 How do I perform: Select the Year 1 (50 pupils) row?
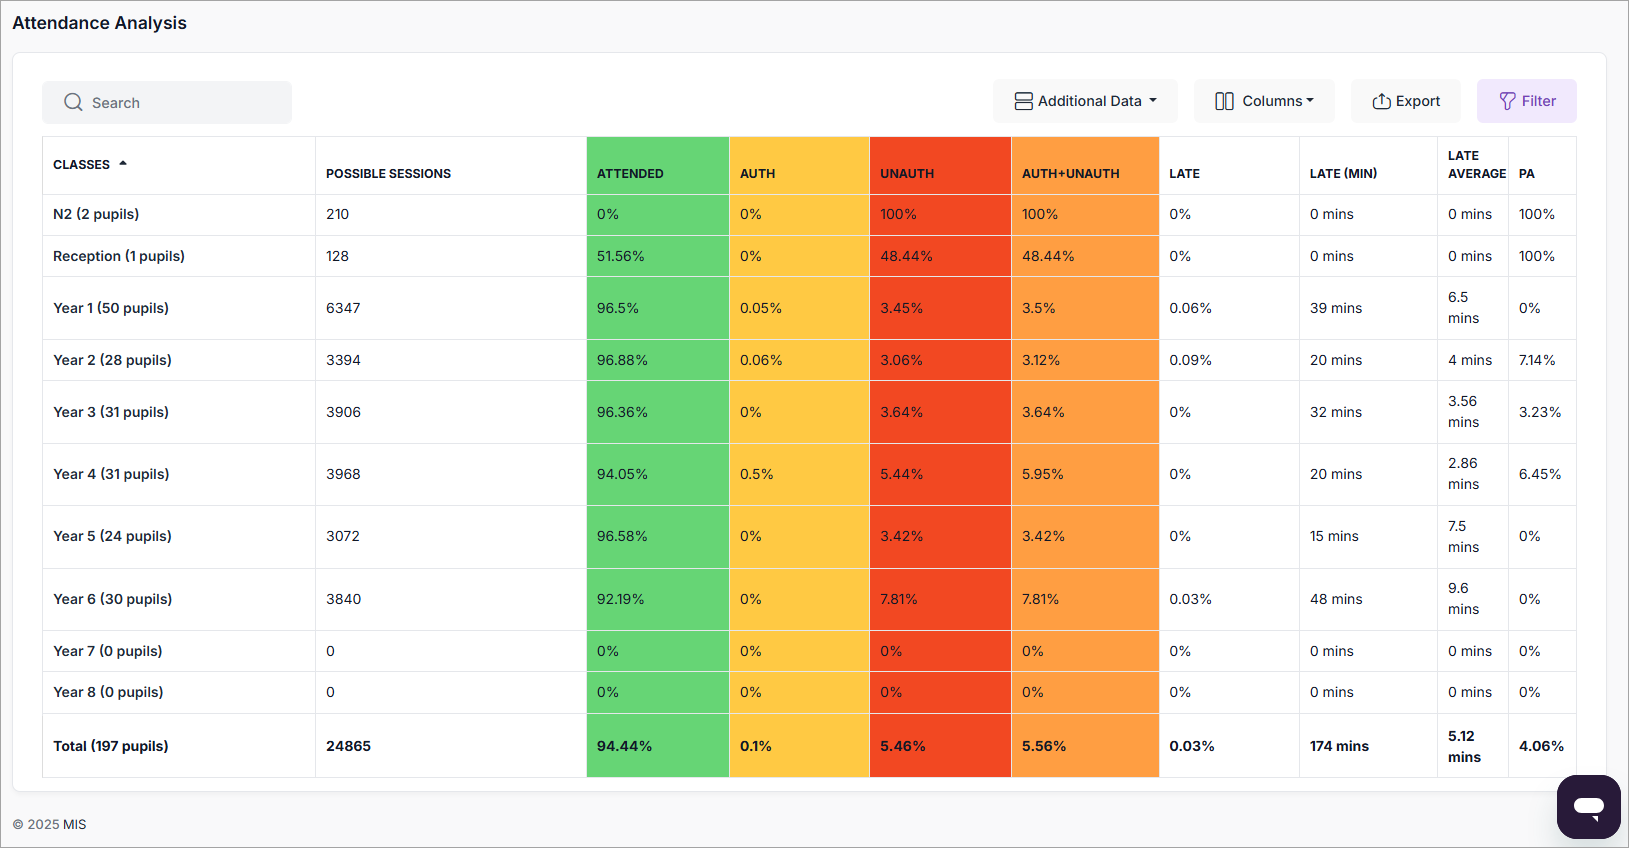click(x=111, y=308)
